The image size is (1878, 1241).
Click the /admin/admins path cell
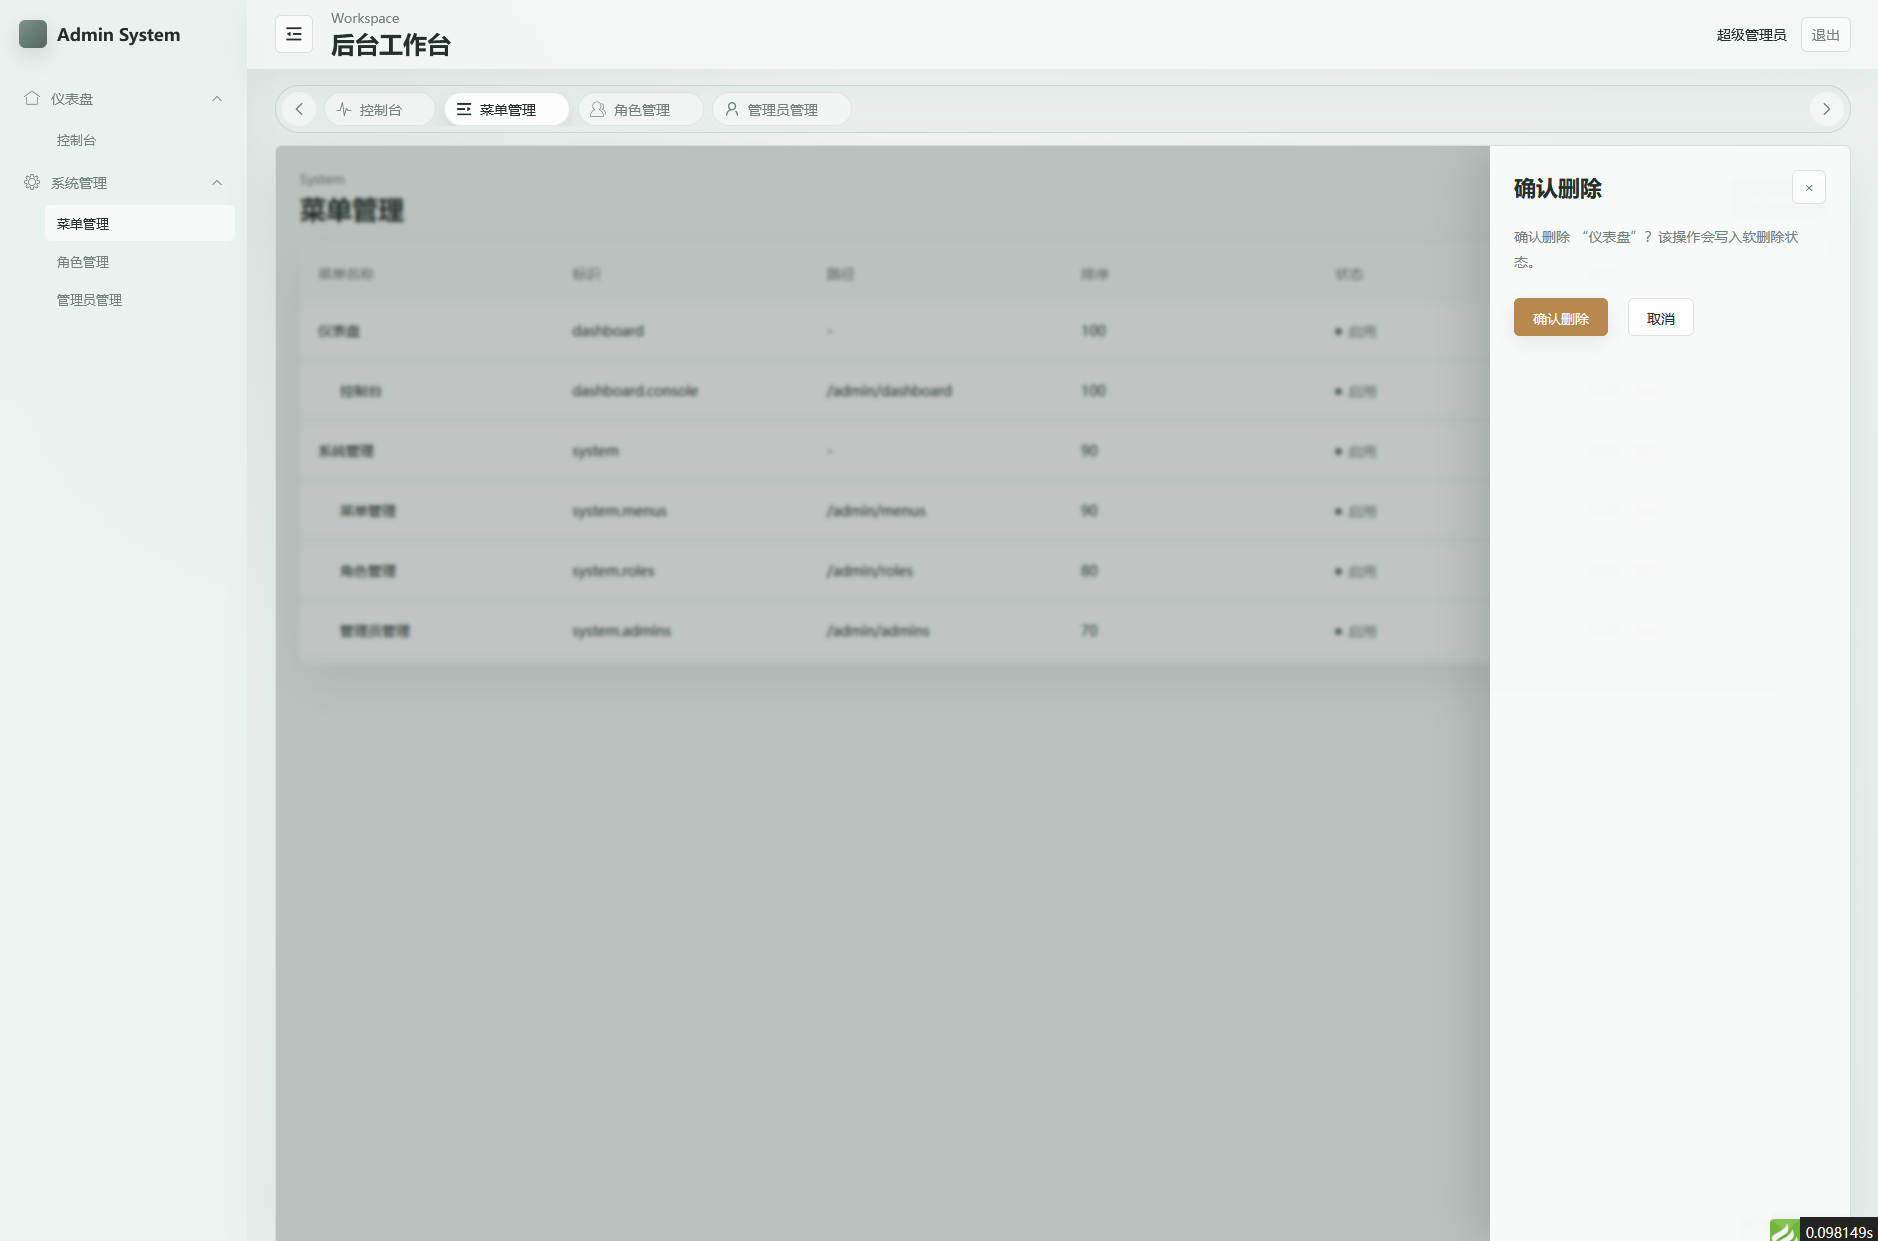point(878,630)
